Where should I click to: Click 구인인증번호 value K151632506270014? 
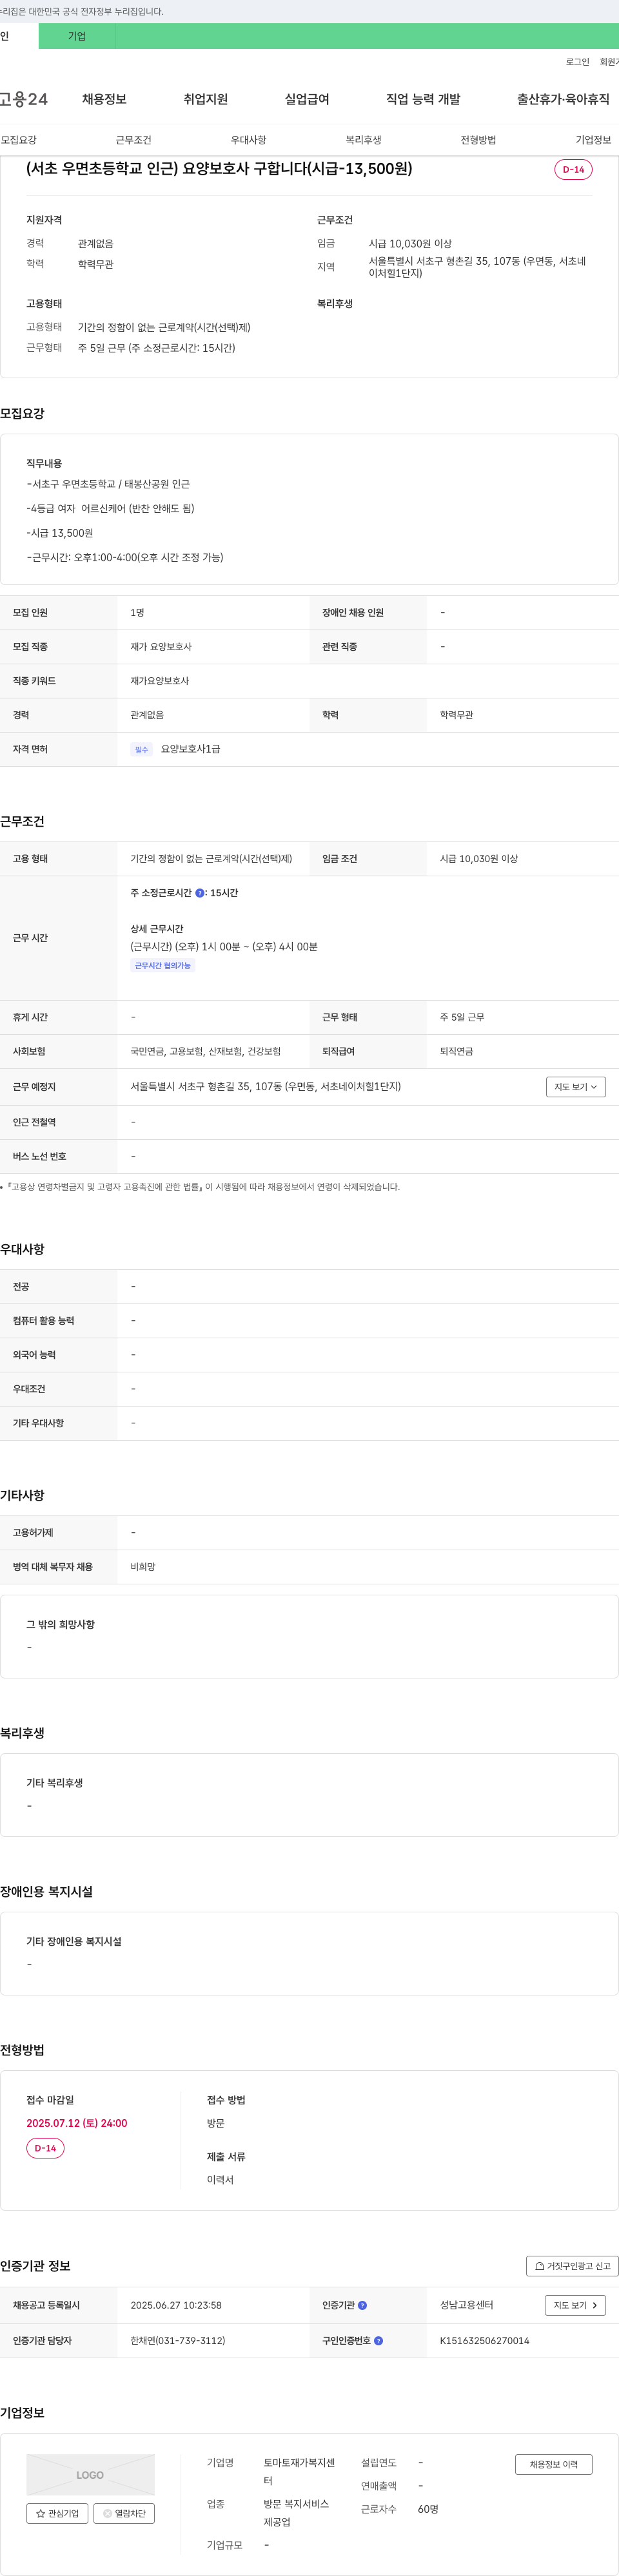[x=485, y=2341]
